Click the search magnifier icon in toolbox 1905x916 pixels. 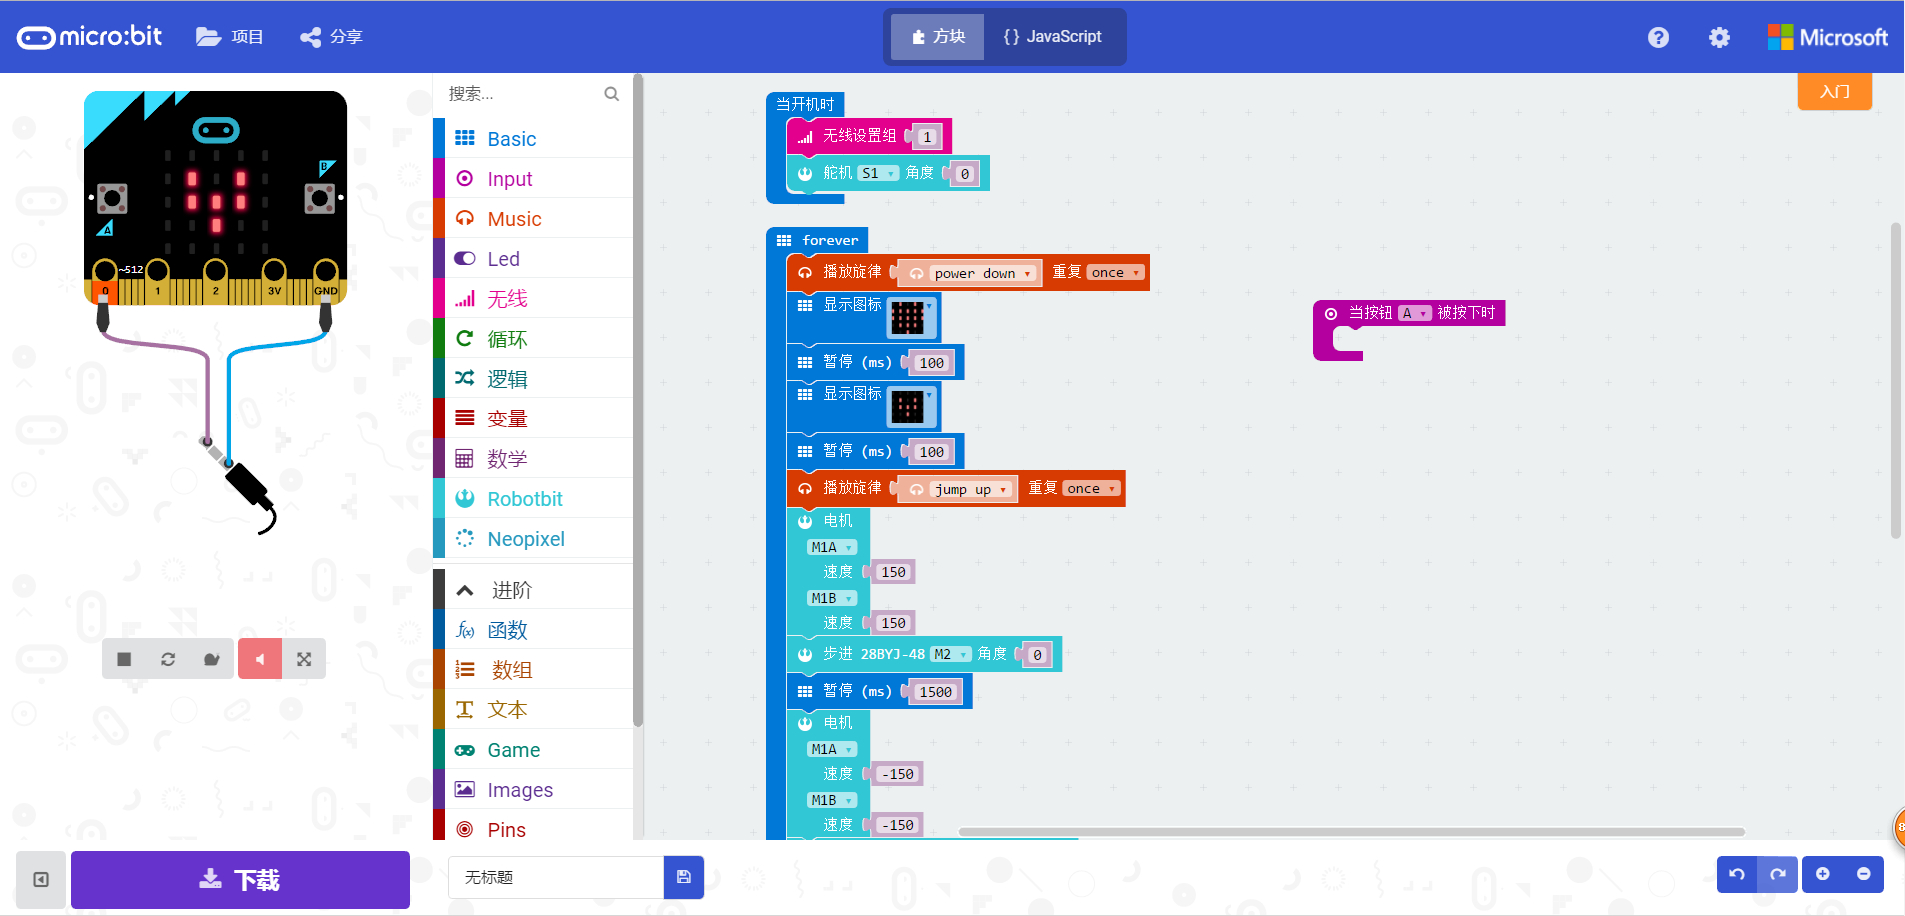click(x=612, y=94)
